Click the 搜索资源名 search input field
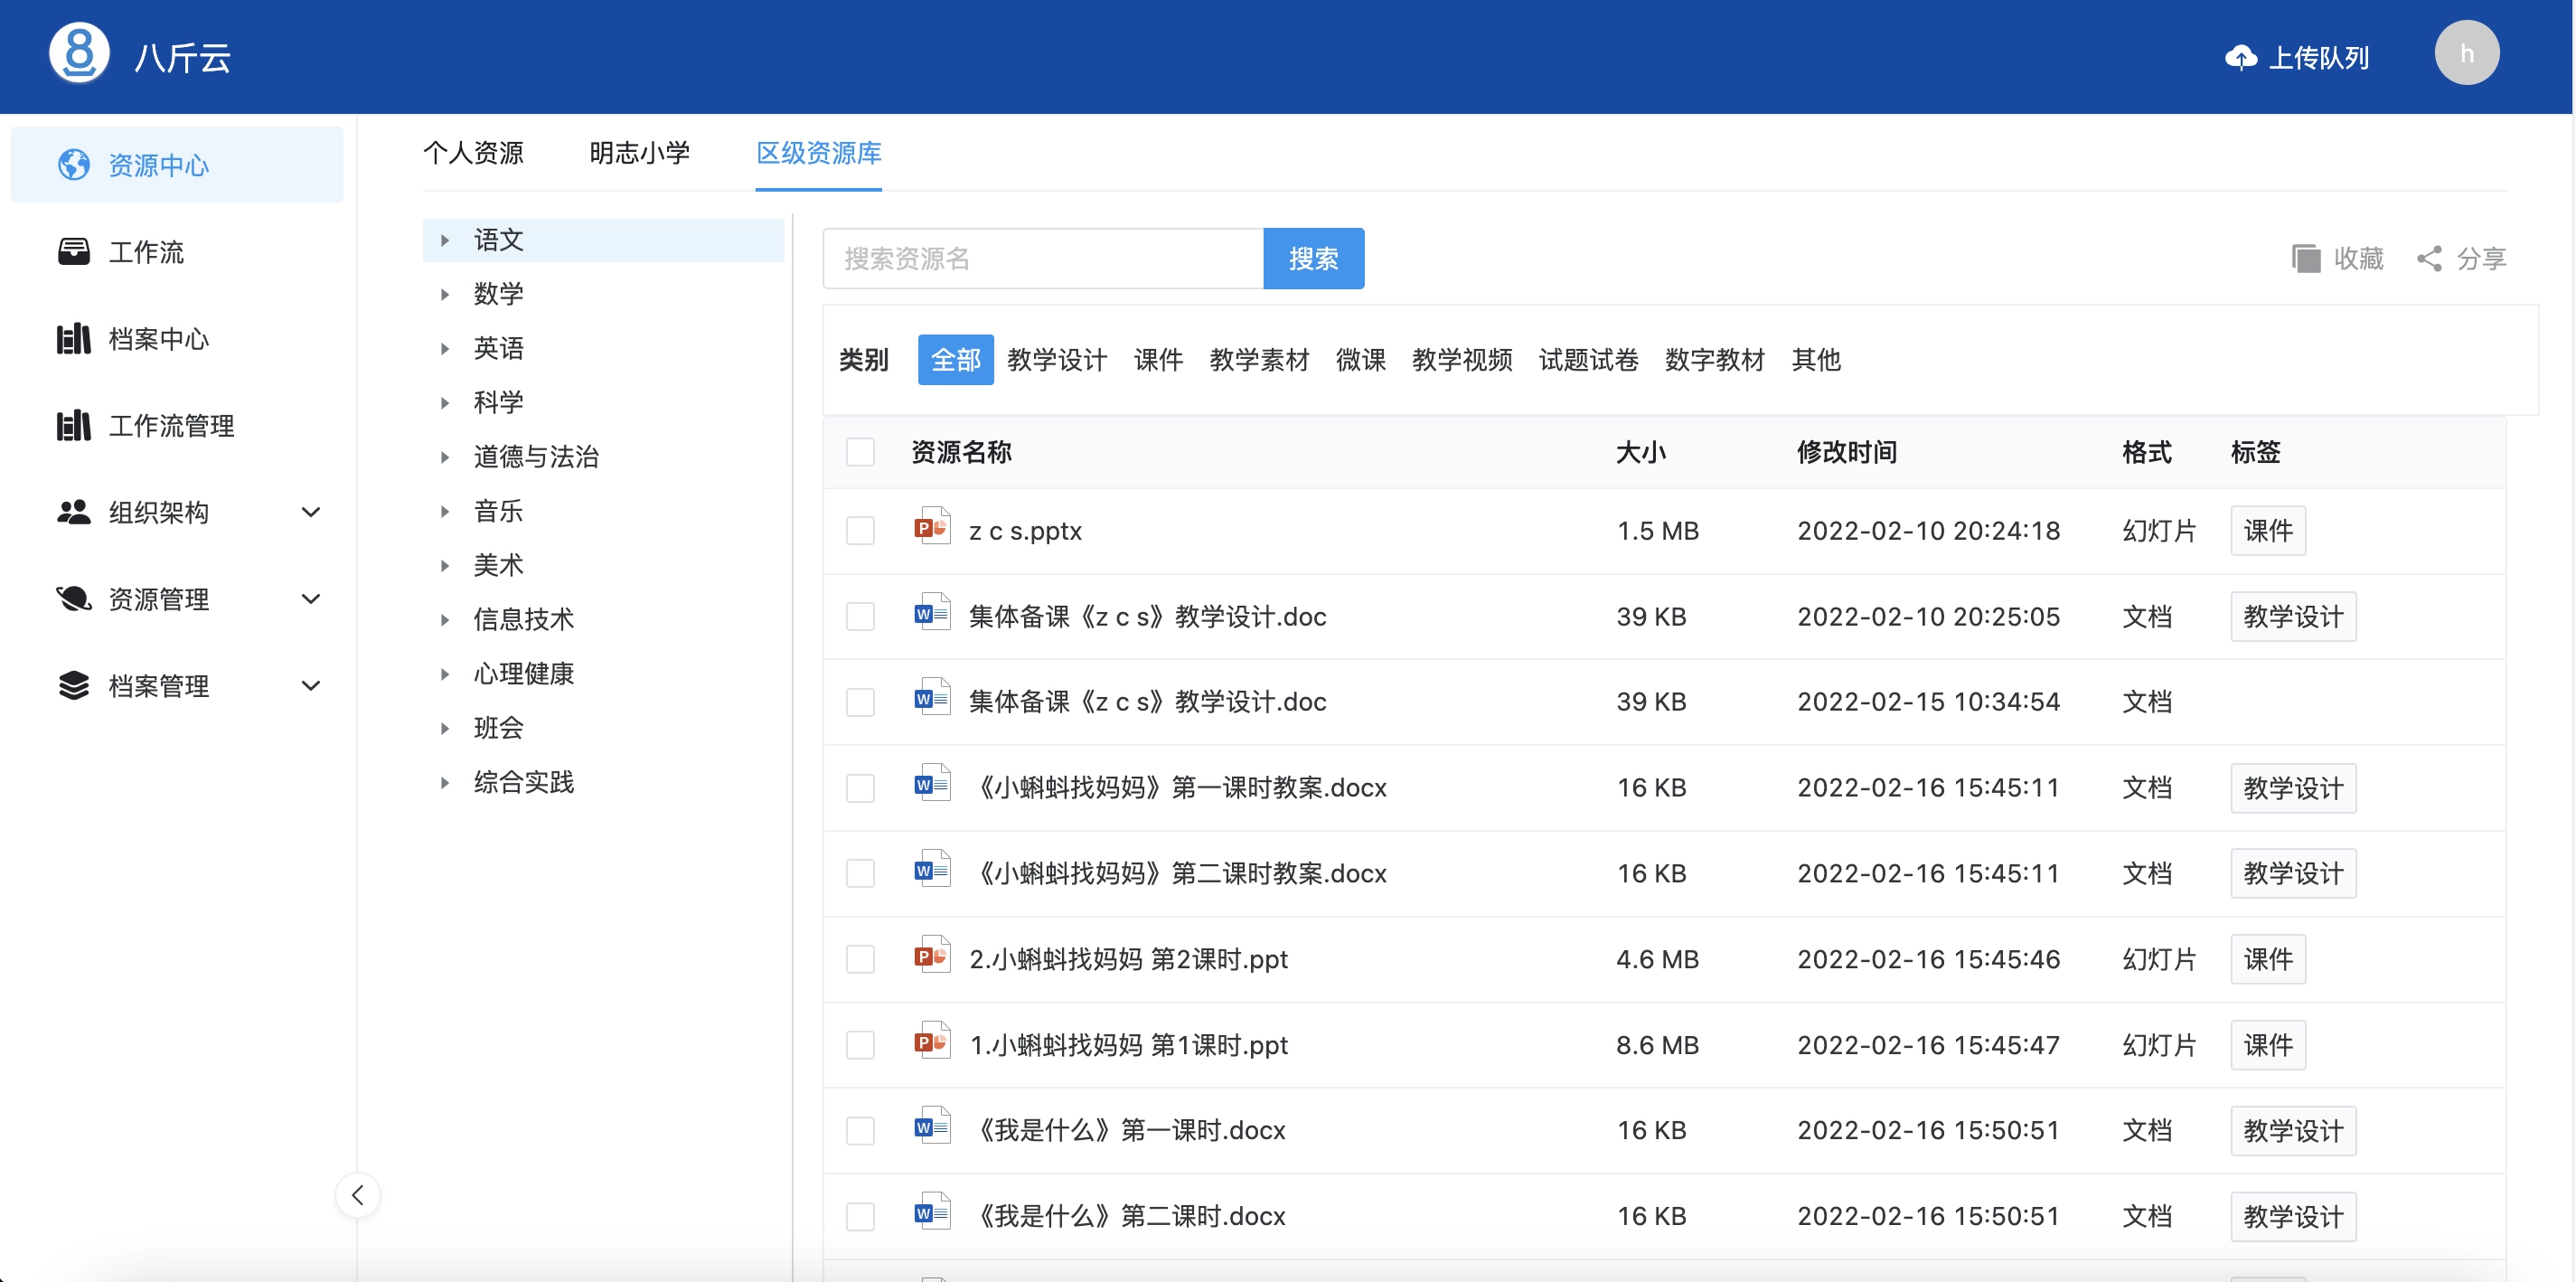 coord(1042,259)
